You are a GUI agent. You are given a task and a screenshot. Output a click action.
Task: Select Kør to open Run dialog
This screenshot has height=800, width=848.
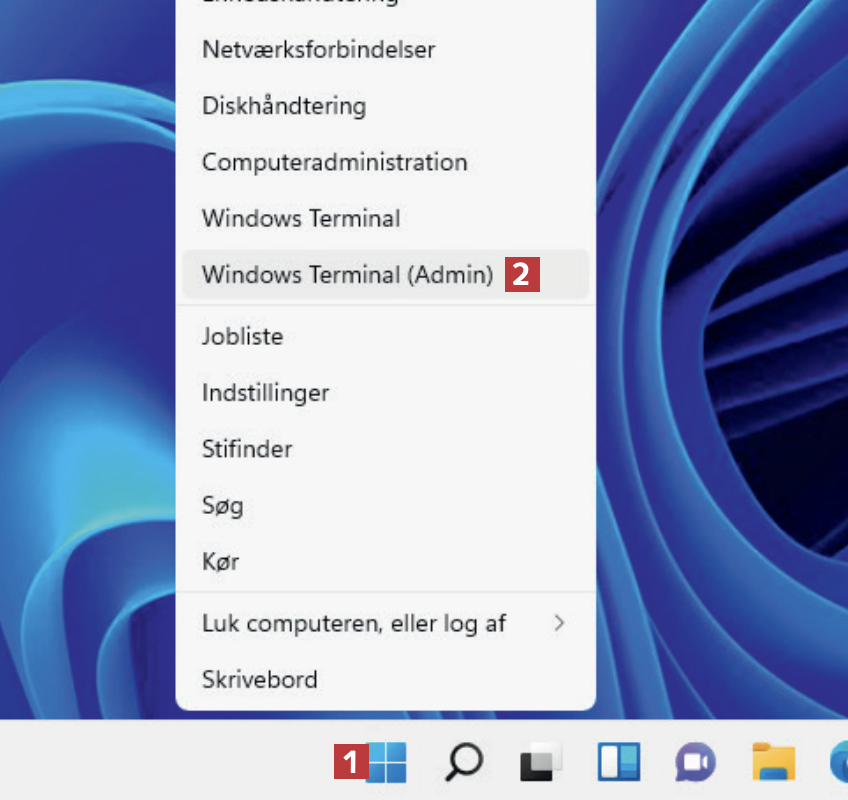[220, 561]
